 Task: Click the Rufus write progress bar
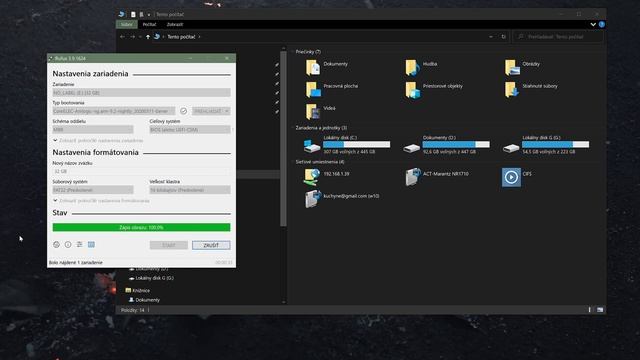pos(141,227)
